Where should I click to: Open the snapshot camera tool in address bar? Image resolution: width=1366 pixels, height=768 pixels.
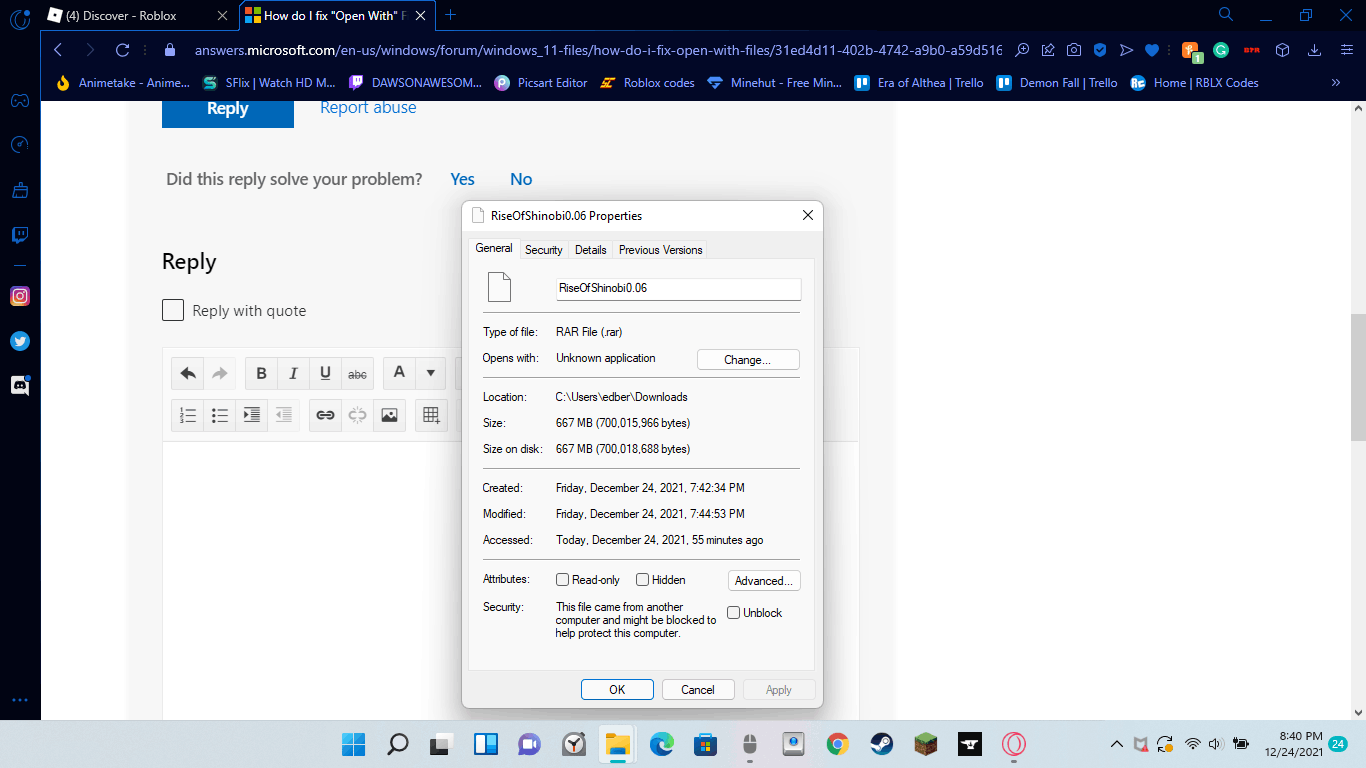(x=1074, y=50)
